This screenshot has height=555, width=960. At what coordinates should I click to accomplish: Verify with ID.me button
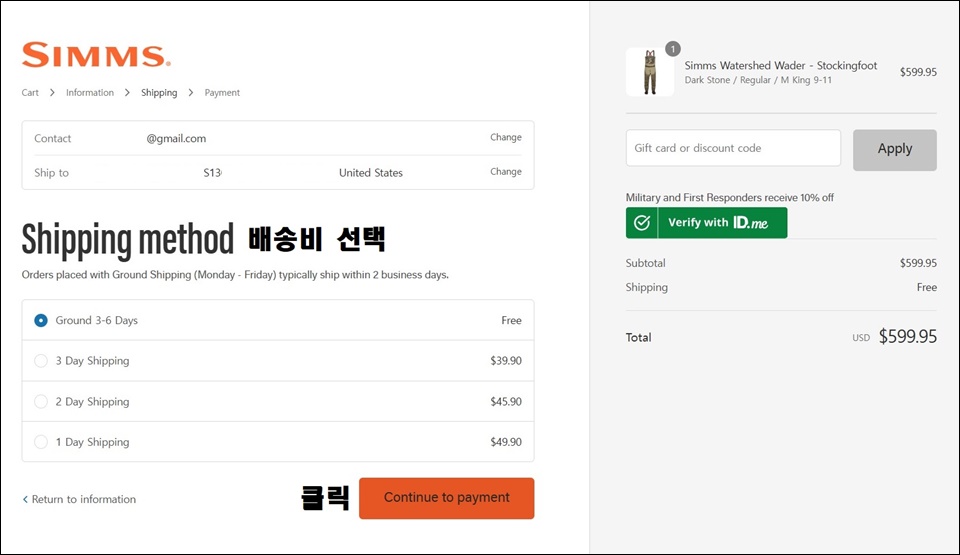(707, 222)
